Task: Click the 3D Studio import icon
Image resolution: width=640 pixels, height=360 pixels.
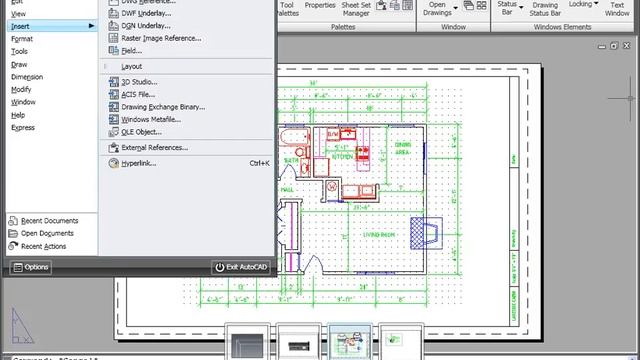Action: 113,82
